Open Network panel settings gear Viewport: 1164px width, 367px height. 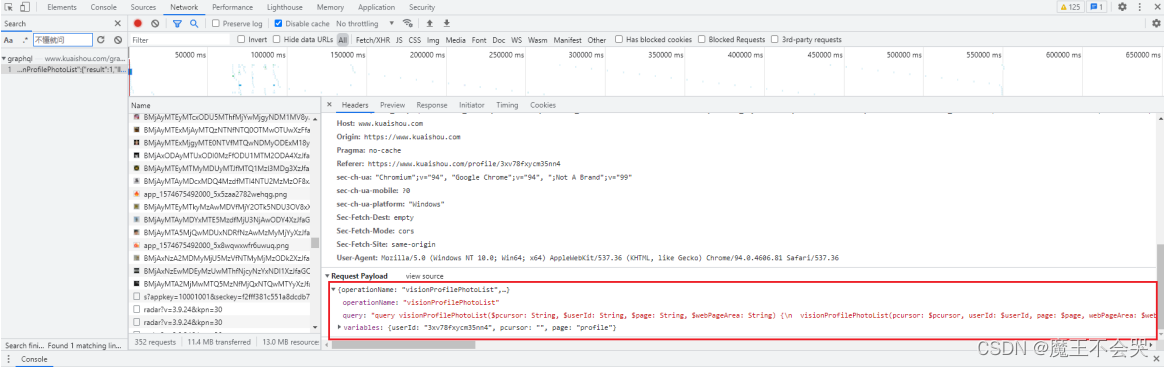(x=1156, y=24)
